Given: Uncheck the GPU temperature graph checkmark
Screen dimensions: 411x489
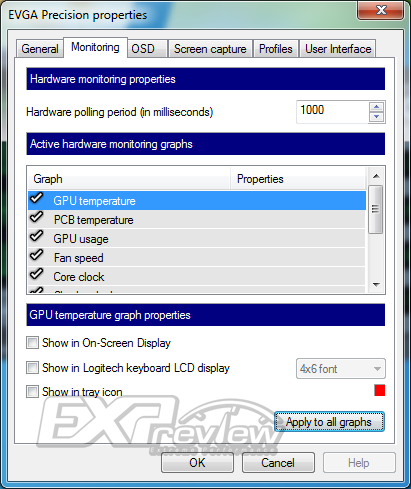Looking at the screenshot, I should point(36,198).
